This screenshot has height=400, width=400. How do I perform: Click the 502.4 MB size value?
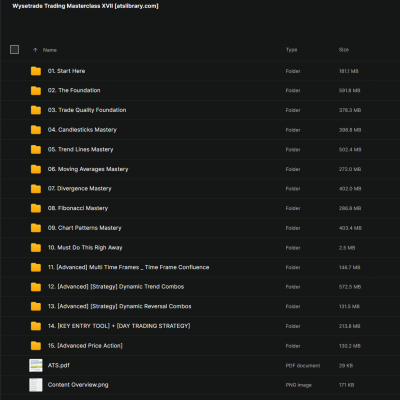(x=350, y=150)
